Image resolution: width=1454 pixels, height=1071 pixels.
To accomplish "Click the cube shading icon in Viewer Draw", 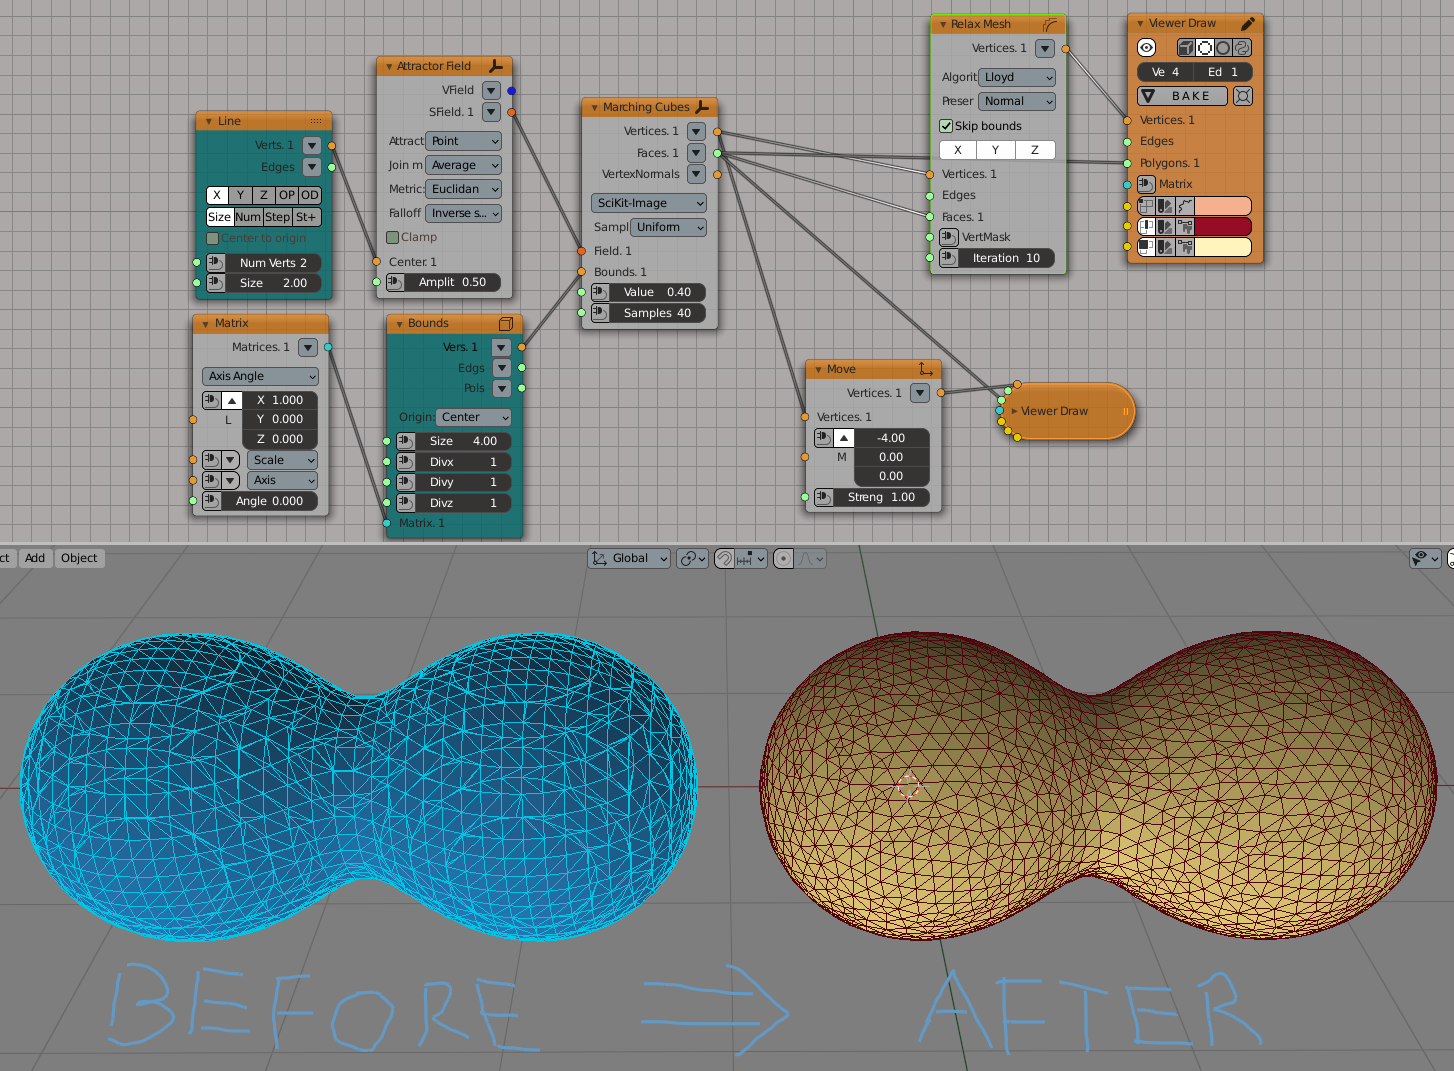I will (x=1186, y=48).
